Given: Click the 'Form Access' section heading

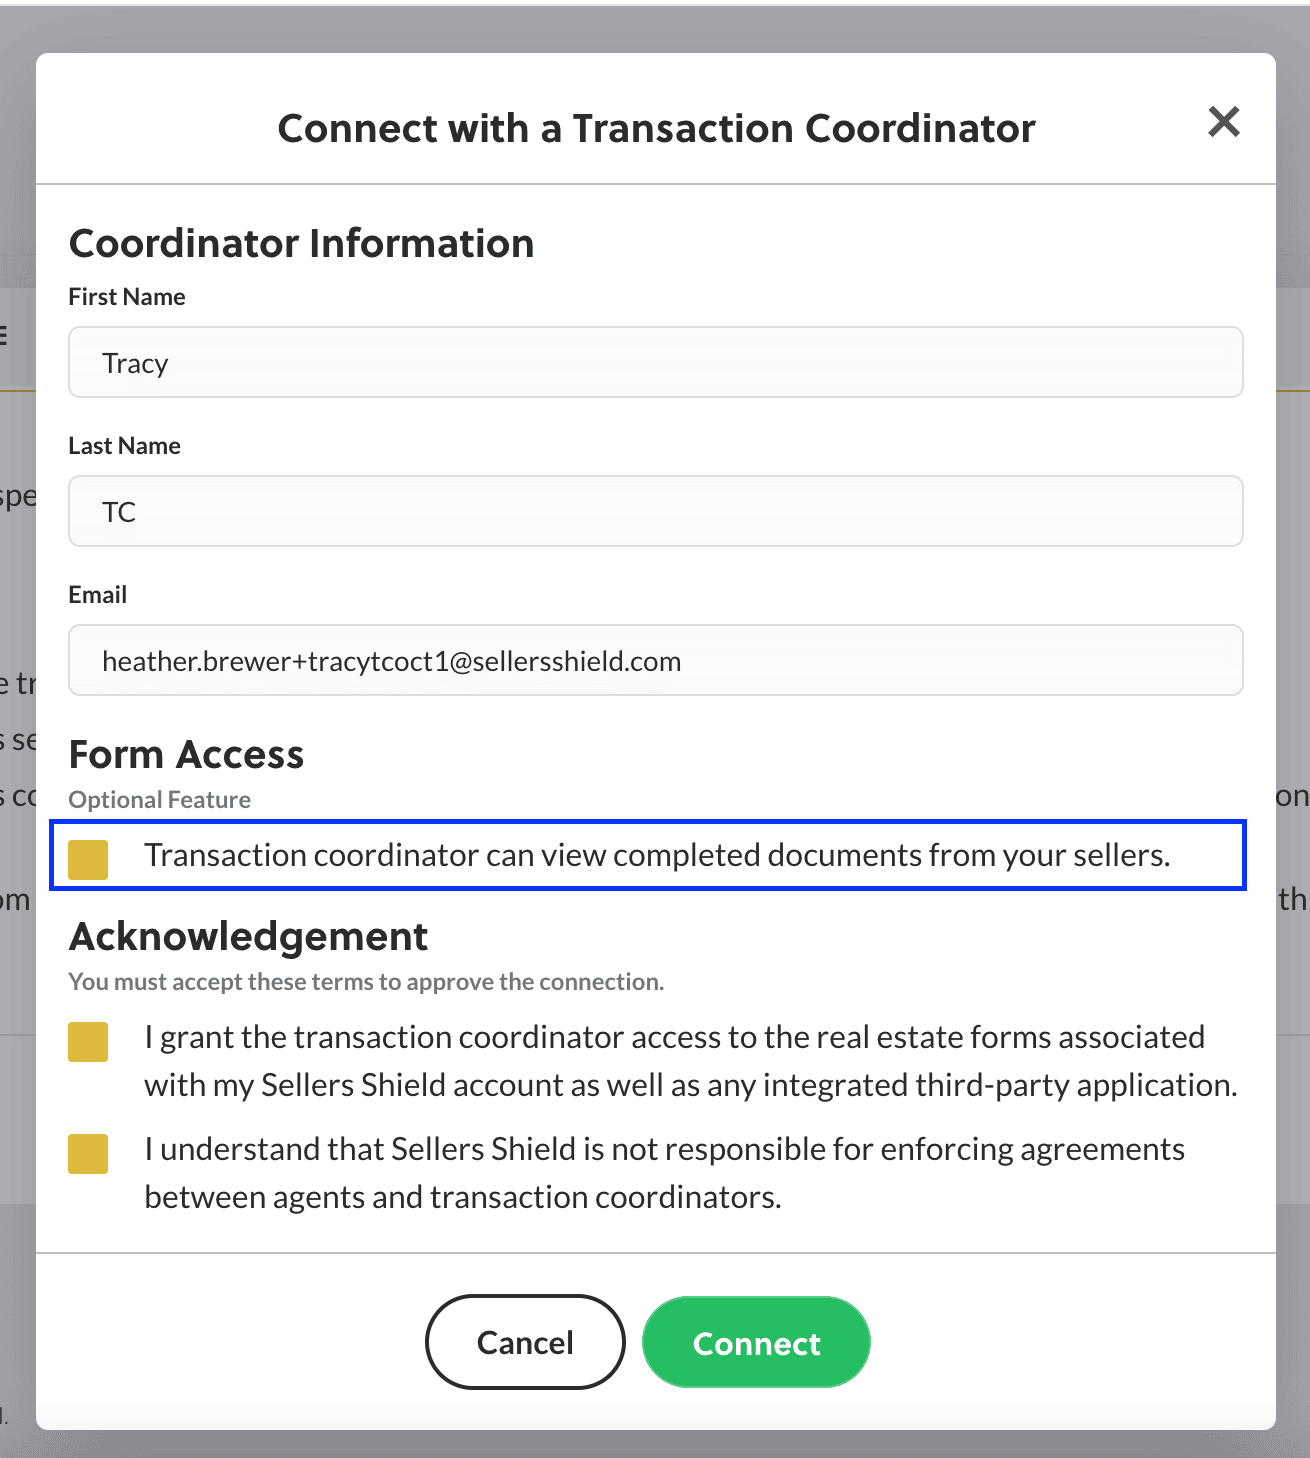Looking at the screenshot, I should [x=186, y=754].
